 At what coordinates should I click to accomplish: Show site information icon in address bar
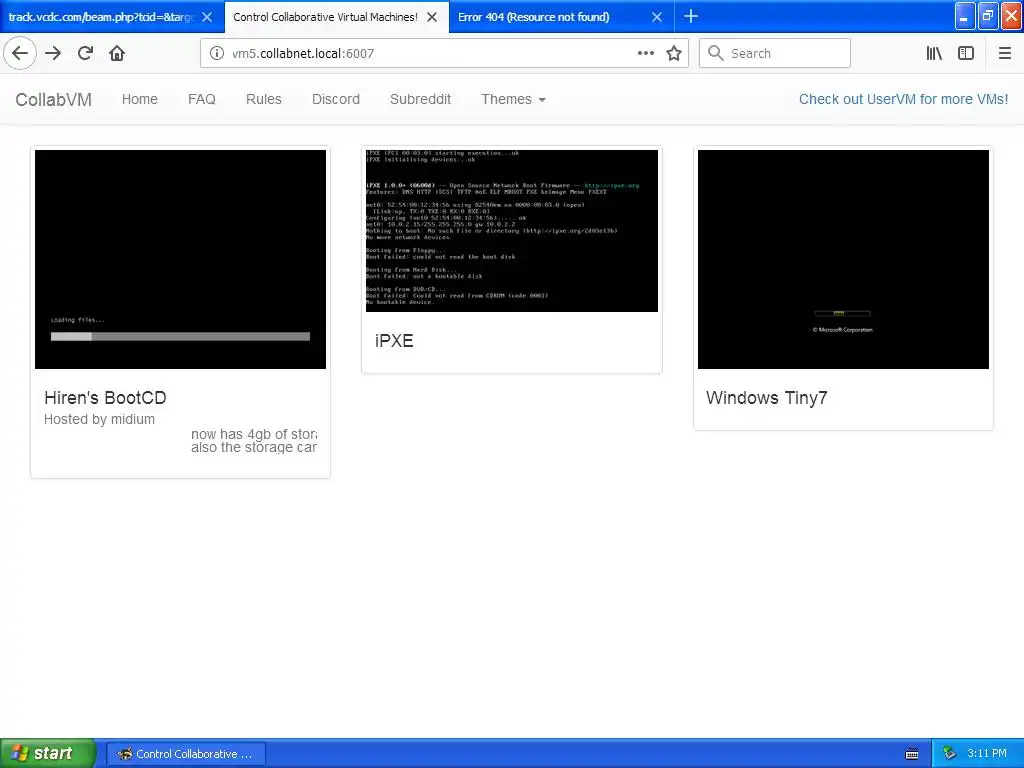(x=216, y=53)
